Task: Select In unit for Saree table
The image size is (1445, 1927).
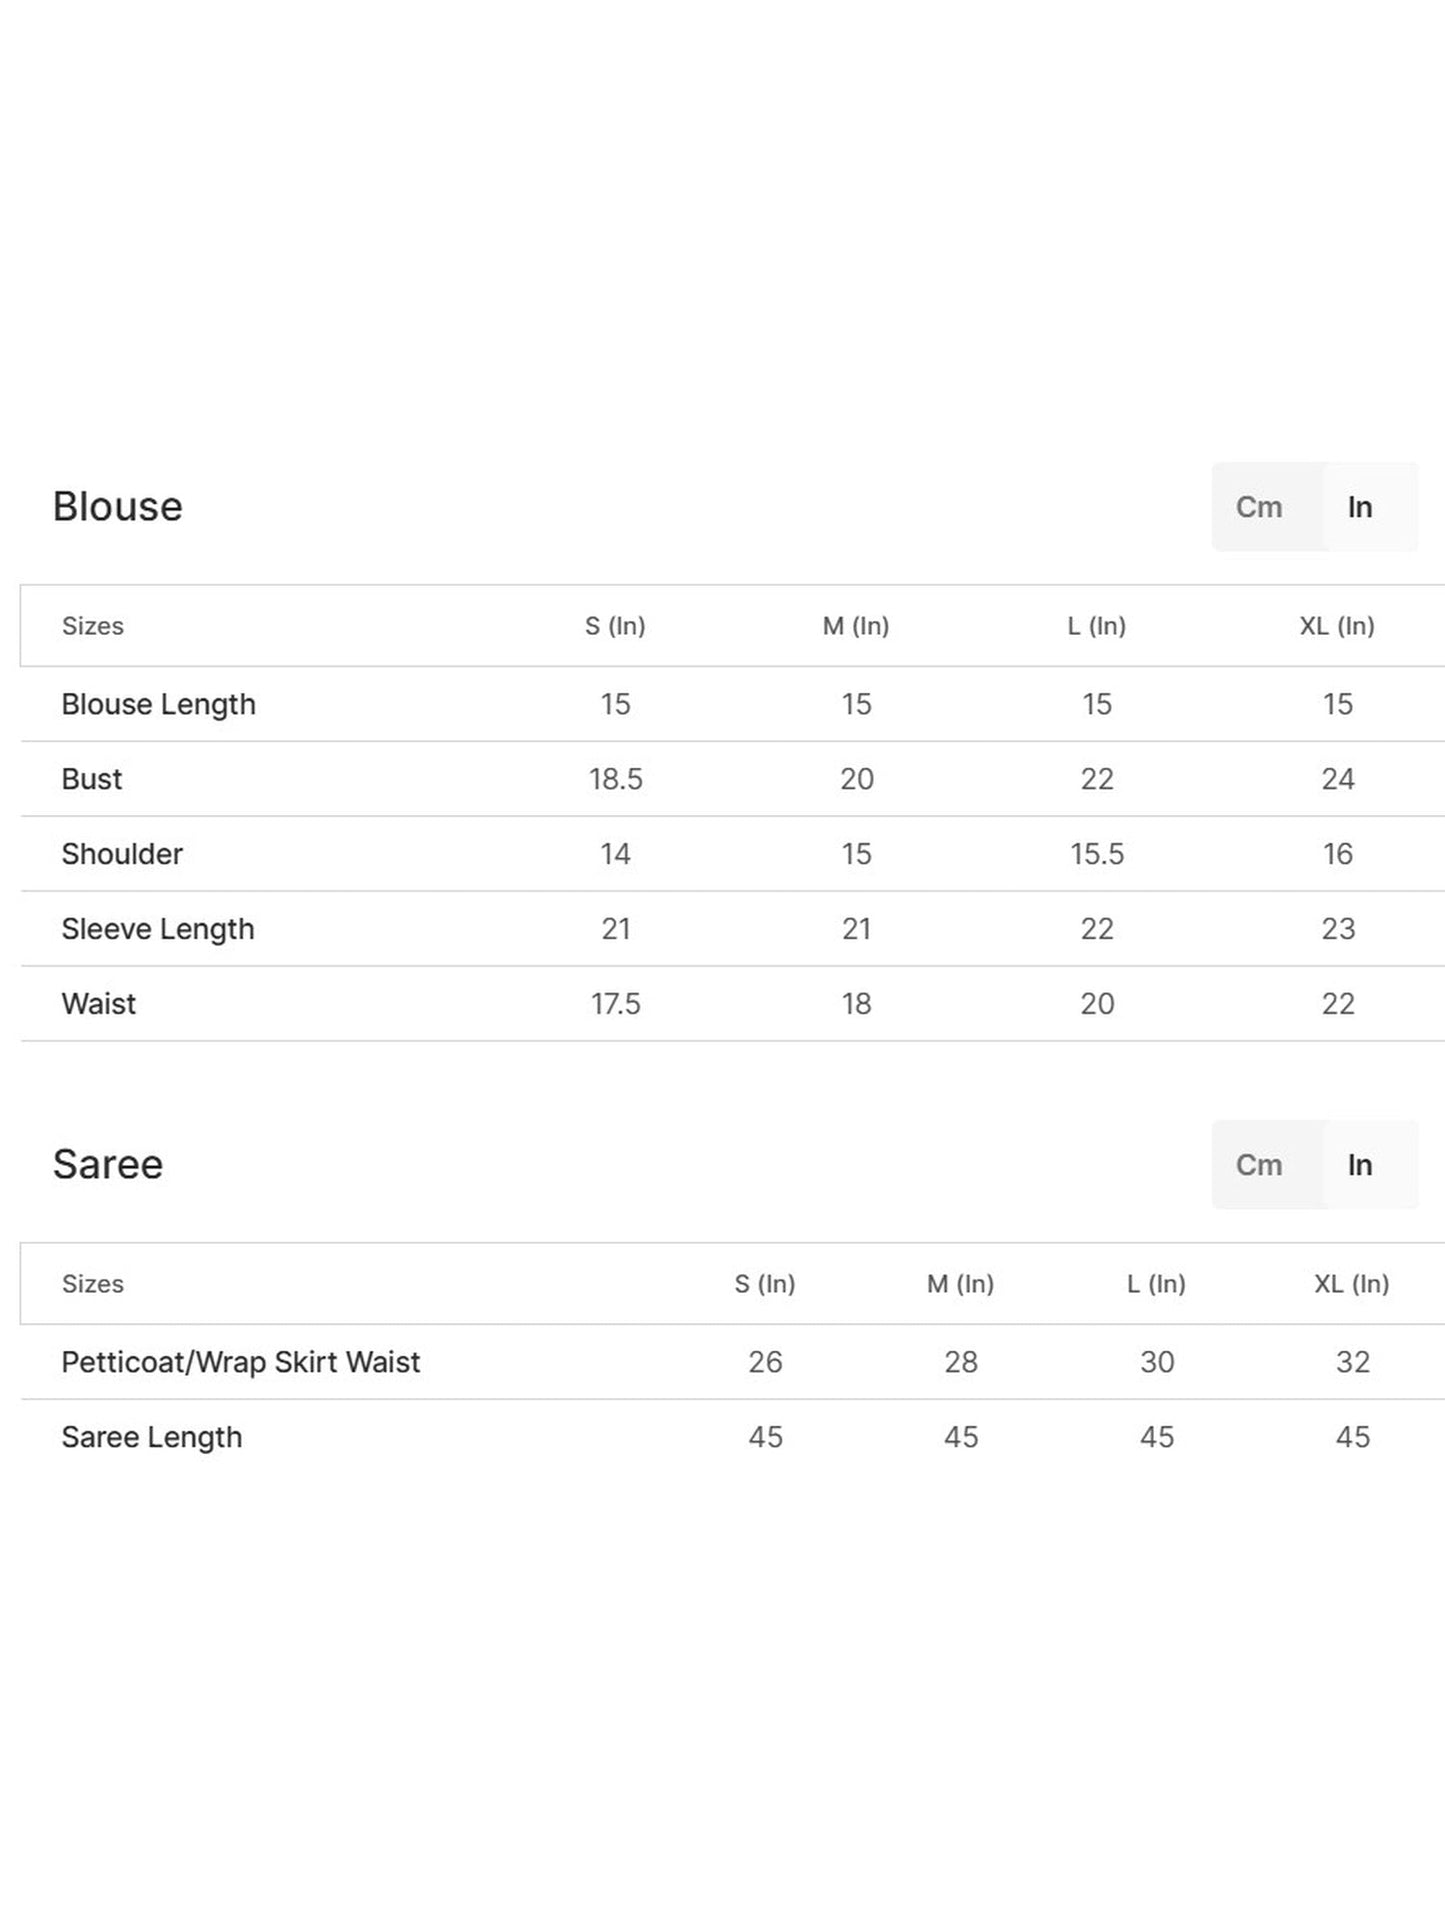Action: (1359, 1165)
